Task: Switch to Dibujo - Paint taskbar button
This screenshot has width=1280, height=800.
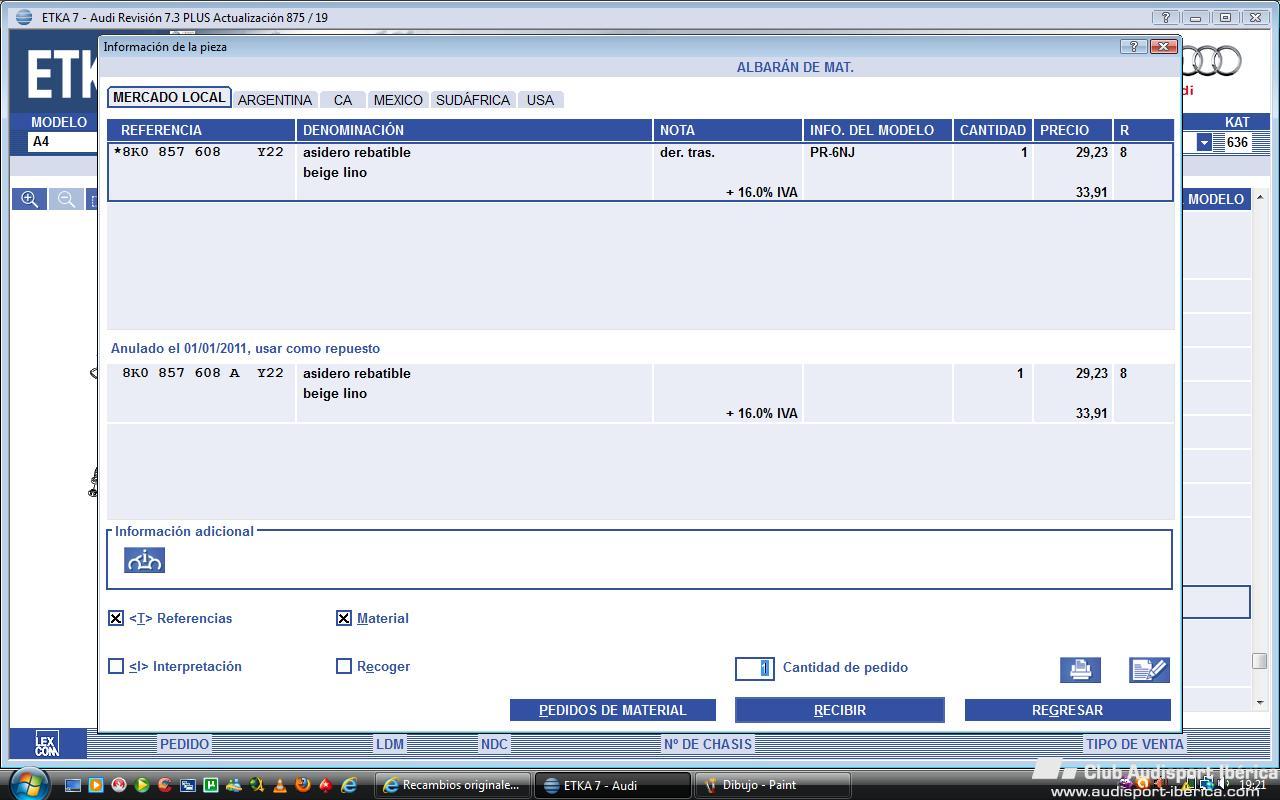Action: [772, 785]
